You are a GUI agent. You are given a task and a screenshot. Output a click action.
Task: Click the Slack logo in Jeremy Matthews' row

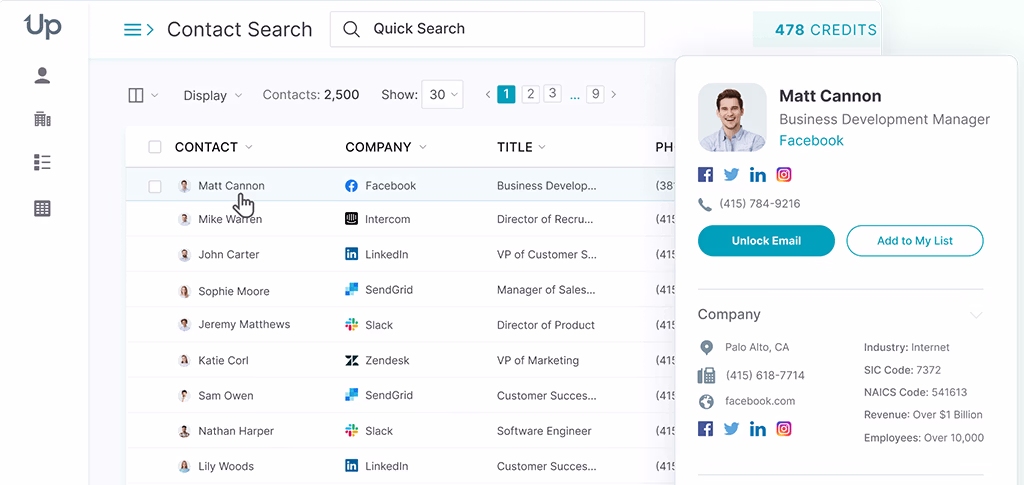351,324
